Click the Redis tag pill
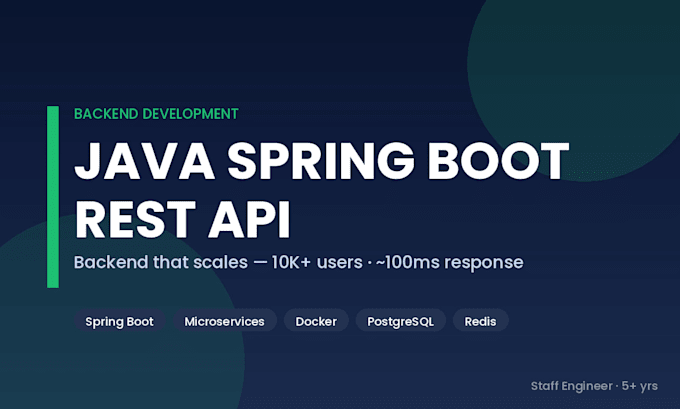 coord(481,321)
